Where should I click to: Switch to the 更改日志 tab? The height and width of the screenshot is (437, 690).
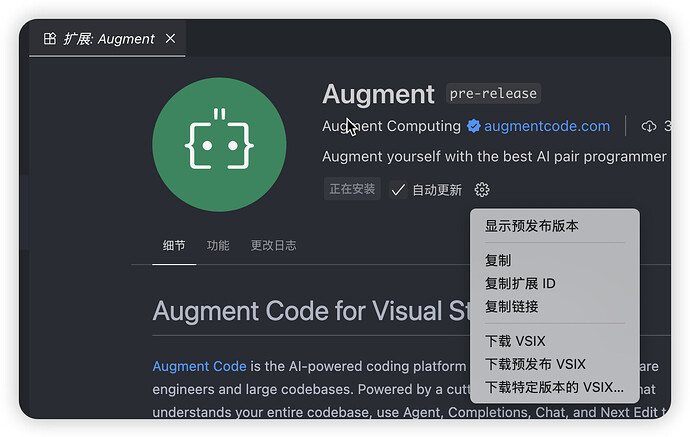tap(273, 246)
